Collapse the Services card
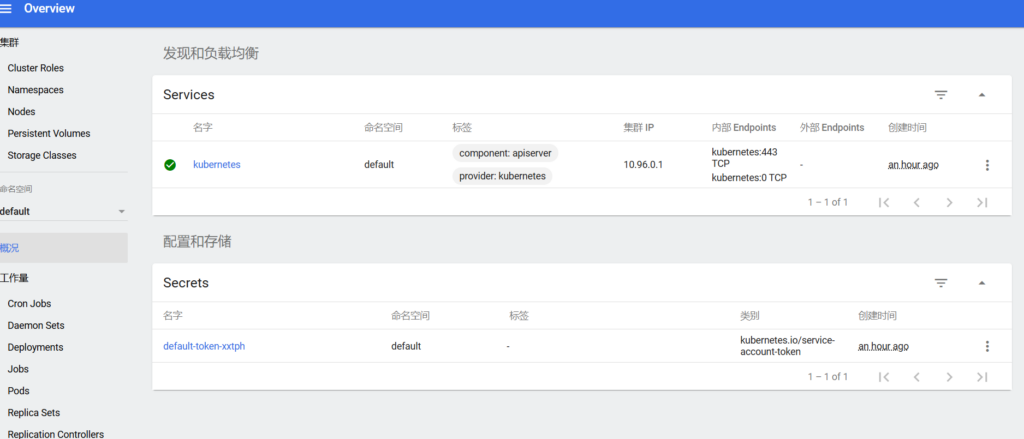Image resolution: width=1024 pixels, height=439 pixels. 981,95
